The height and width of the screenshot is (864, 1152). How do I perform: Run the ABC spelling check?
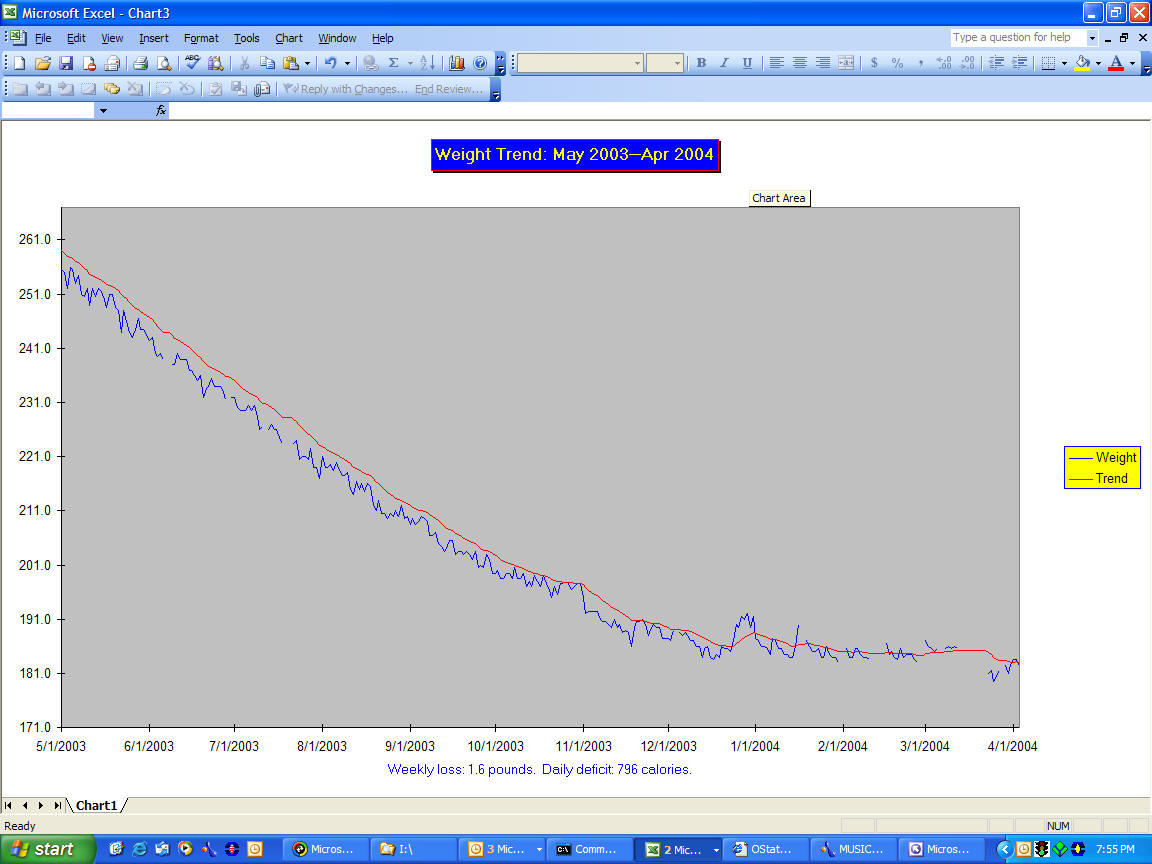192,64
